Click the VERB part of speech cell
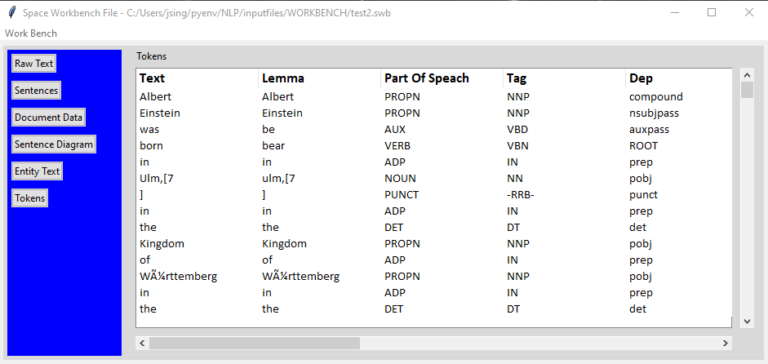Image resolution: width=768 pixels, height=364 pixels. click(397, 146)
